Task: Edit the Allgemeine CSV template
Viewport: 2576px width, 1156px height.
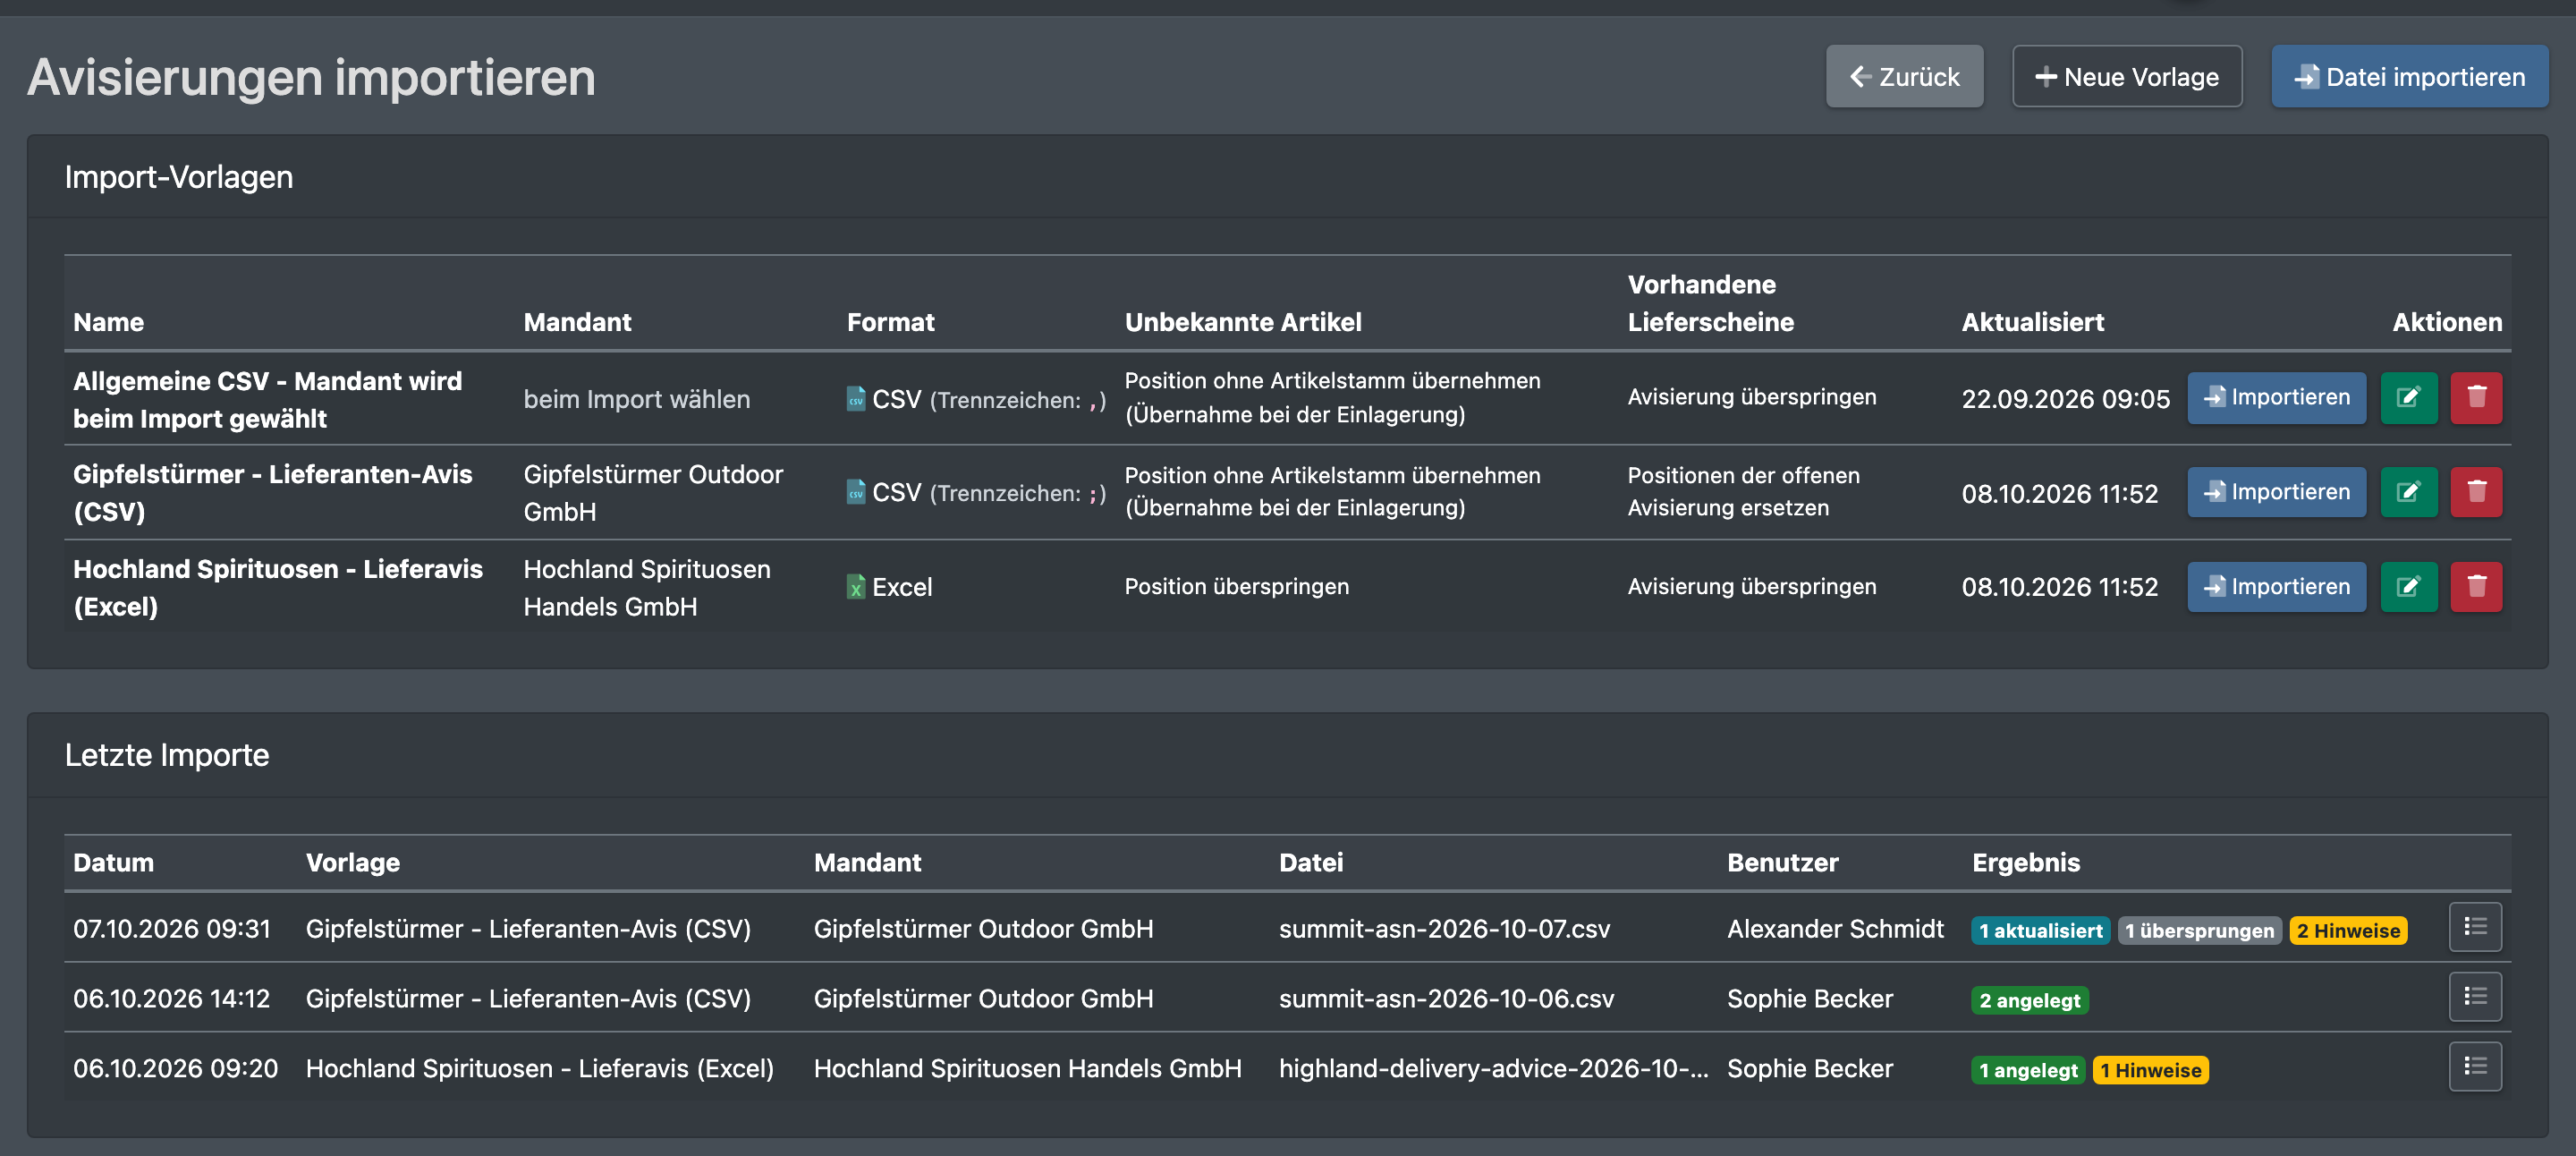Action: pyautogui.click(x=2408, y=398)
